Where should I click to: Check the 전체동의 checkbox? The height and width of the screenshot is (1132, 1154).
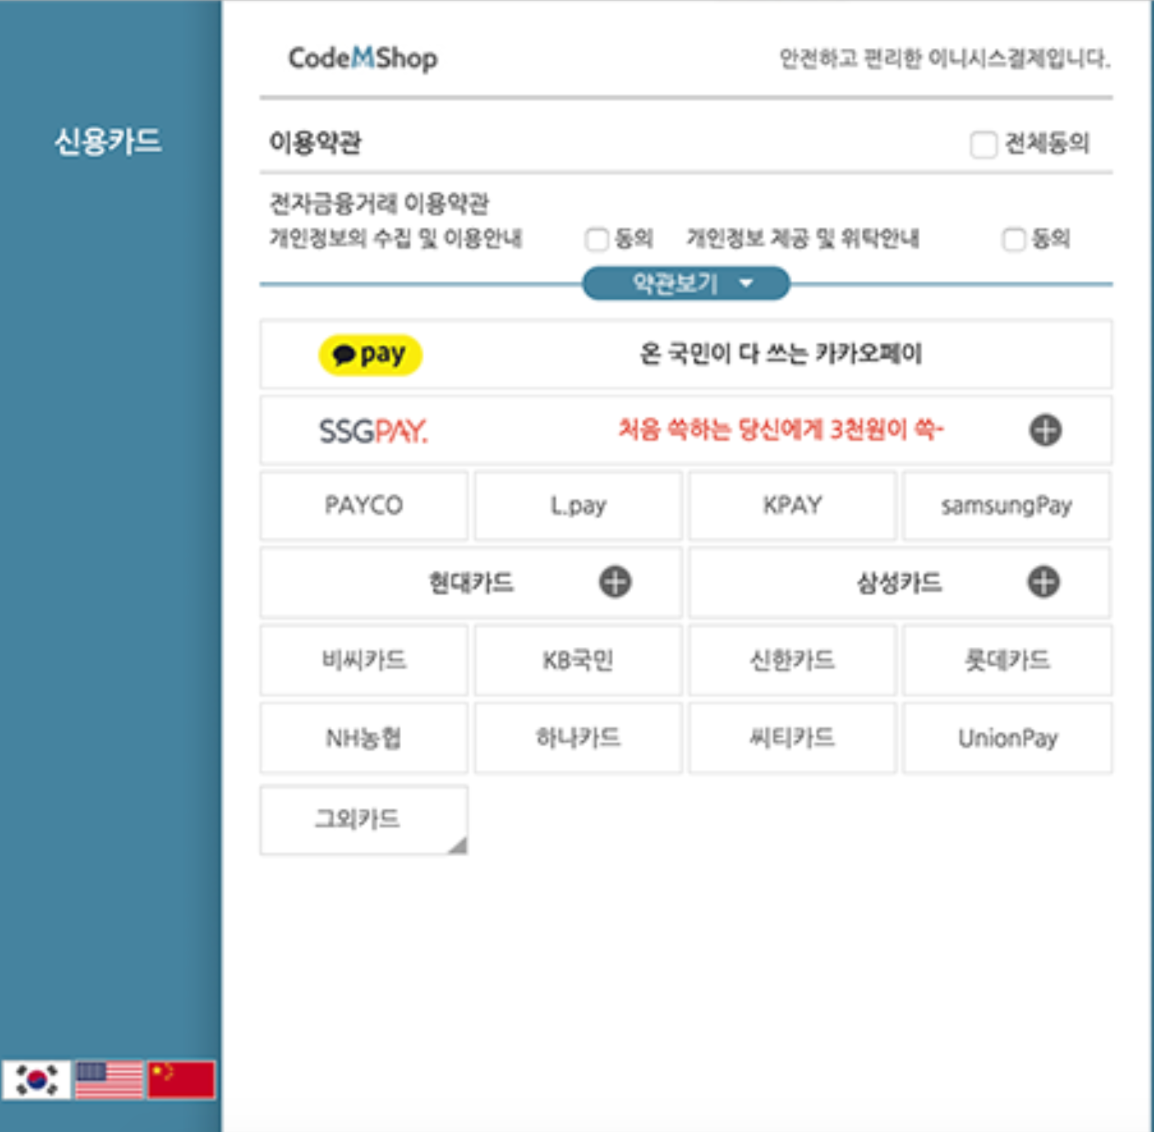983,144
